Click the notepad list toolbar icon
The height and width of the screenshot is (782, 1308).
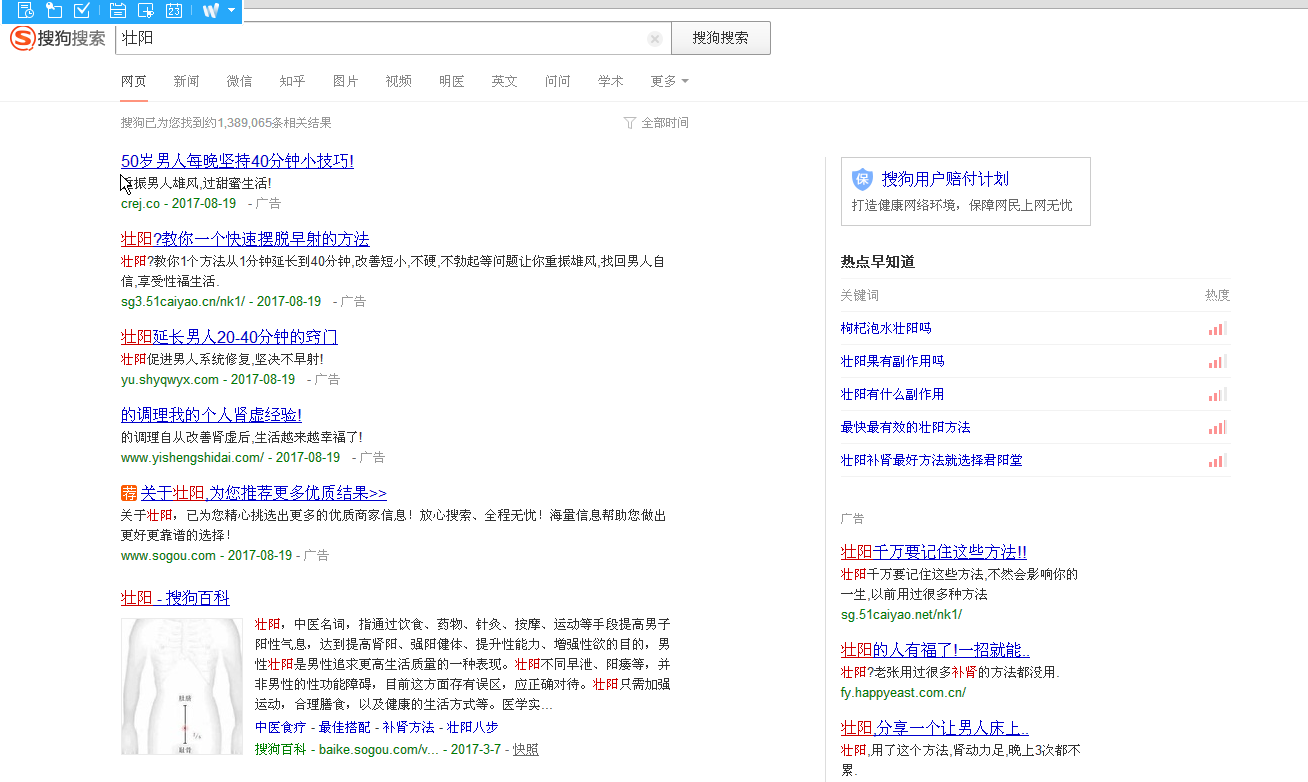click(117, 10)
